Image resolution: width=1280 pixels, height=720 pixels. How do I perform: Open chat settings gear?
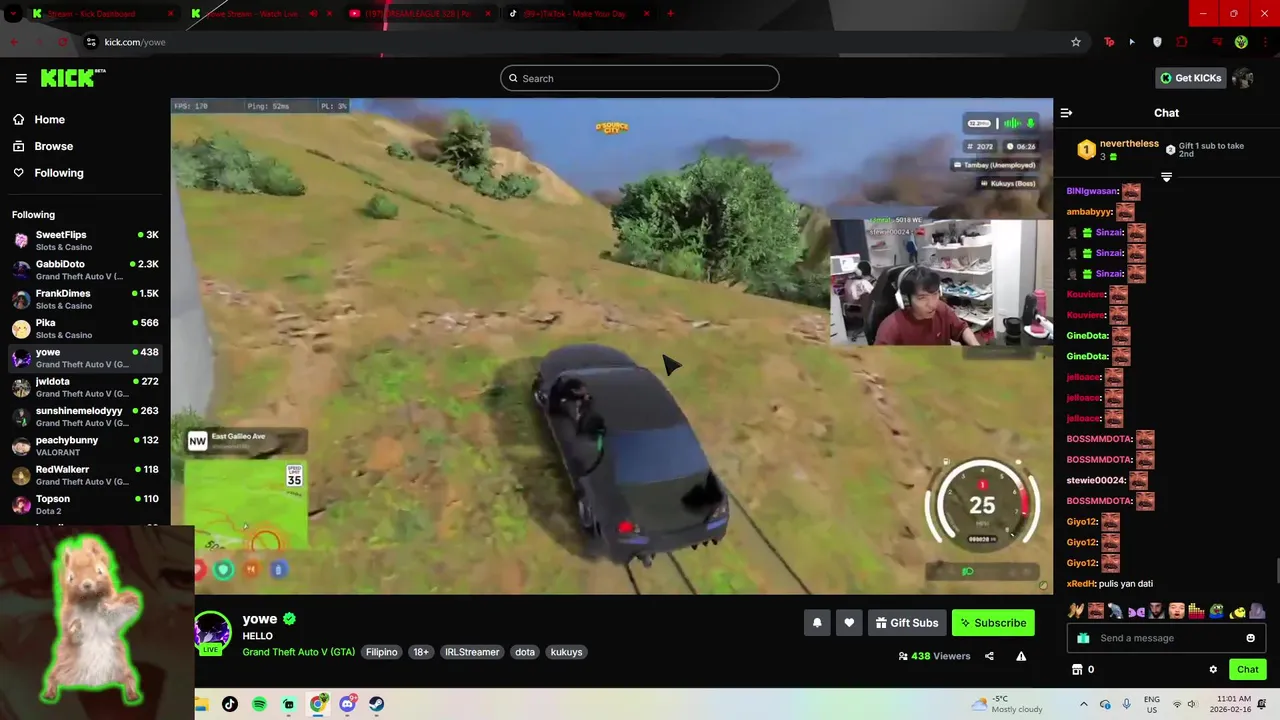click(x=1213, y=669)
